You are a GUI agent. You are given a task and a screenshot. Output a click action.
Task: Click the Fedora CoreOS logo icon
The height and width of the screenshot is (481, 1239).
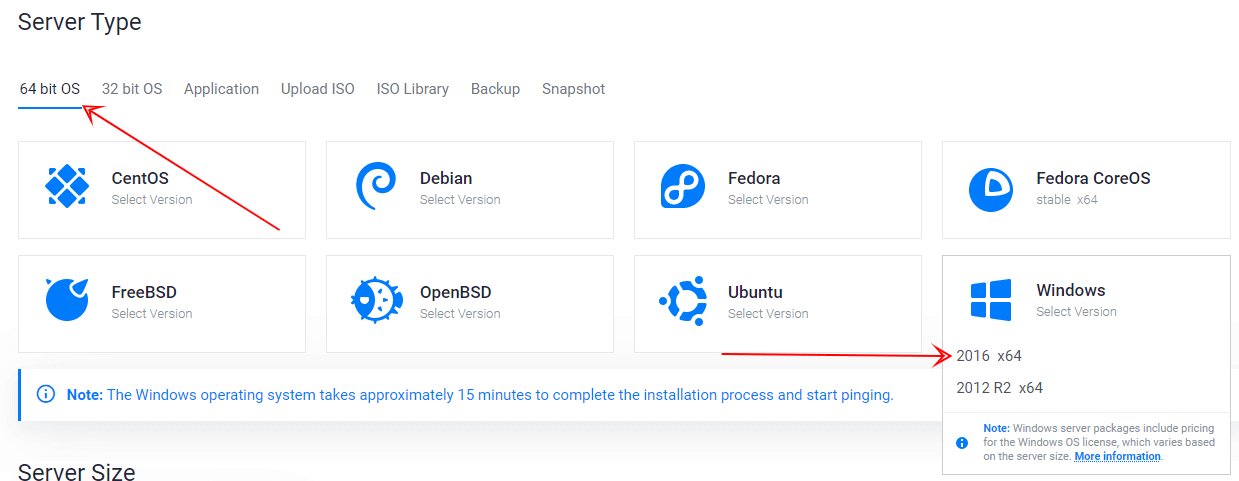[x=991, y=189]
